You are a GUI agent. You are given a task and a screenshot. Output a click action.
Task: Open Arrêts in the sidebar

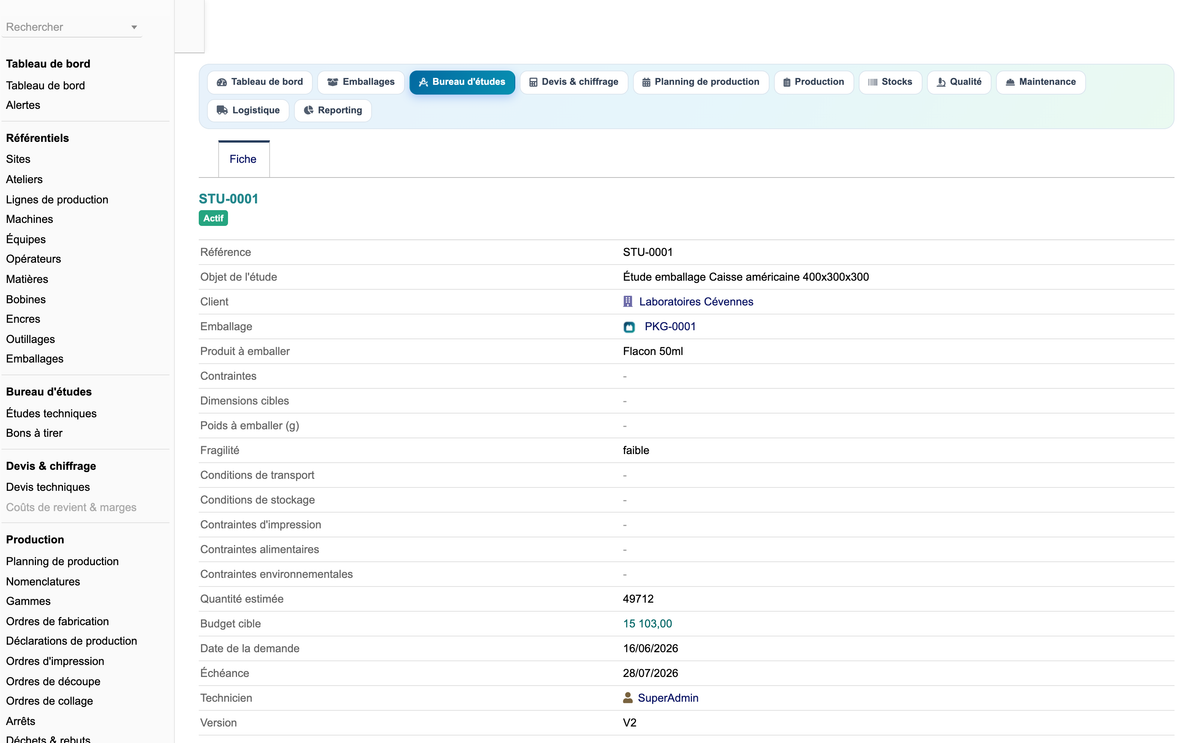coord(20,721)
